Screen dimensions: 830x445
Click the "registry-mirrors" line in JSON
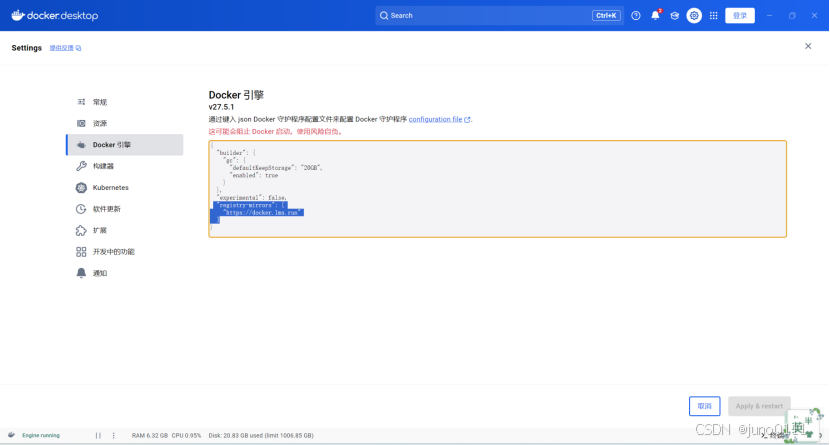pos(251,205)
